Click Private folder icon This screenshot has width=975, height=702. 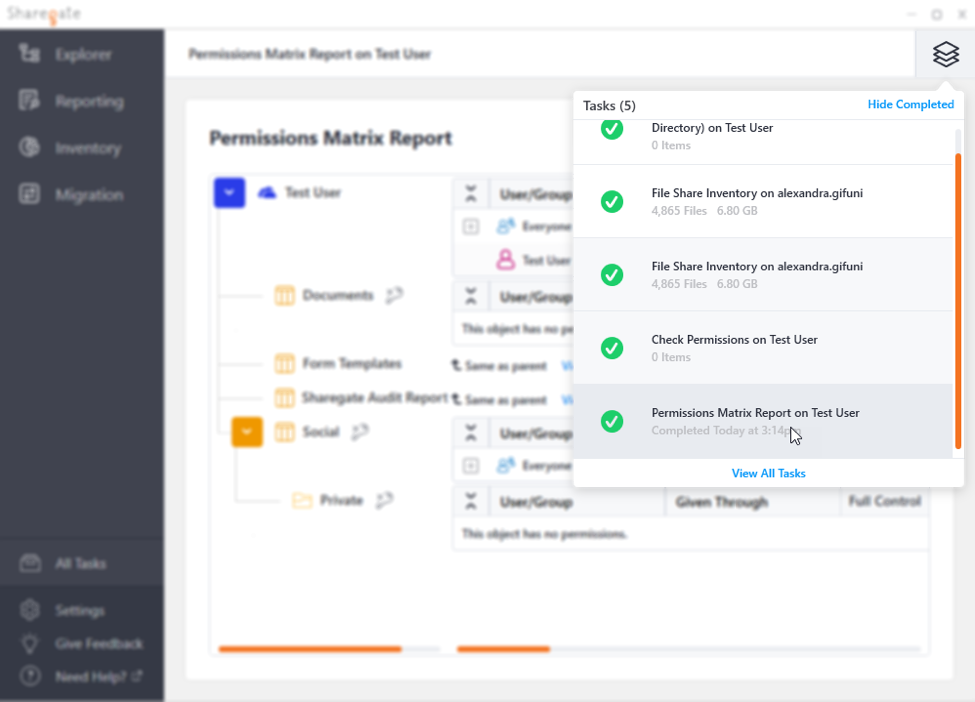(302, 500)
